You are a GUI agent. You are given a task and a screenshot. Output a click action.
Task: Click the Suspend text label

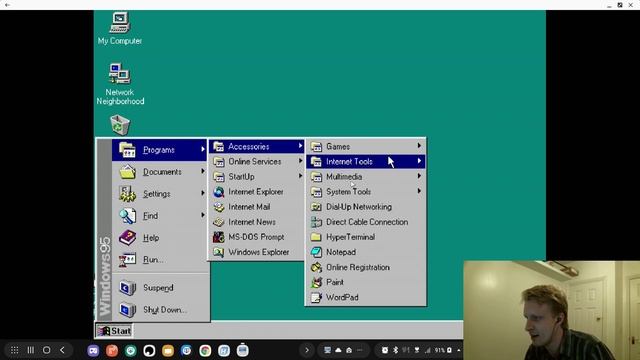coord(158,288)
